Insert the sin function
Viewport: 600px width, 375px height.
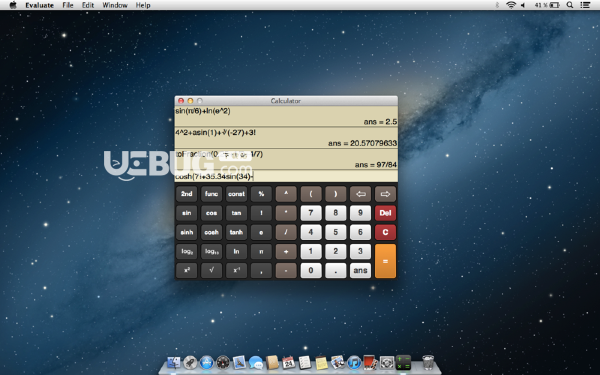(187, 213)
